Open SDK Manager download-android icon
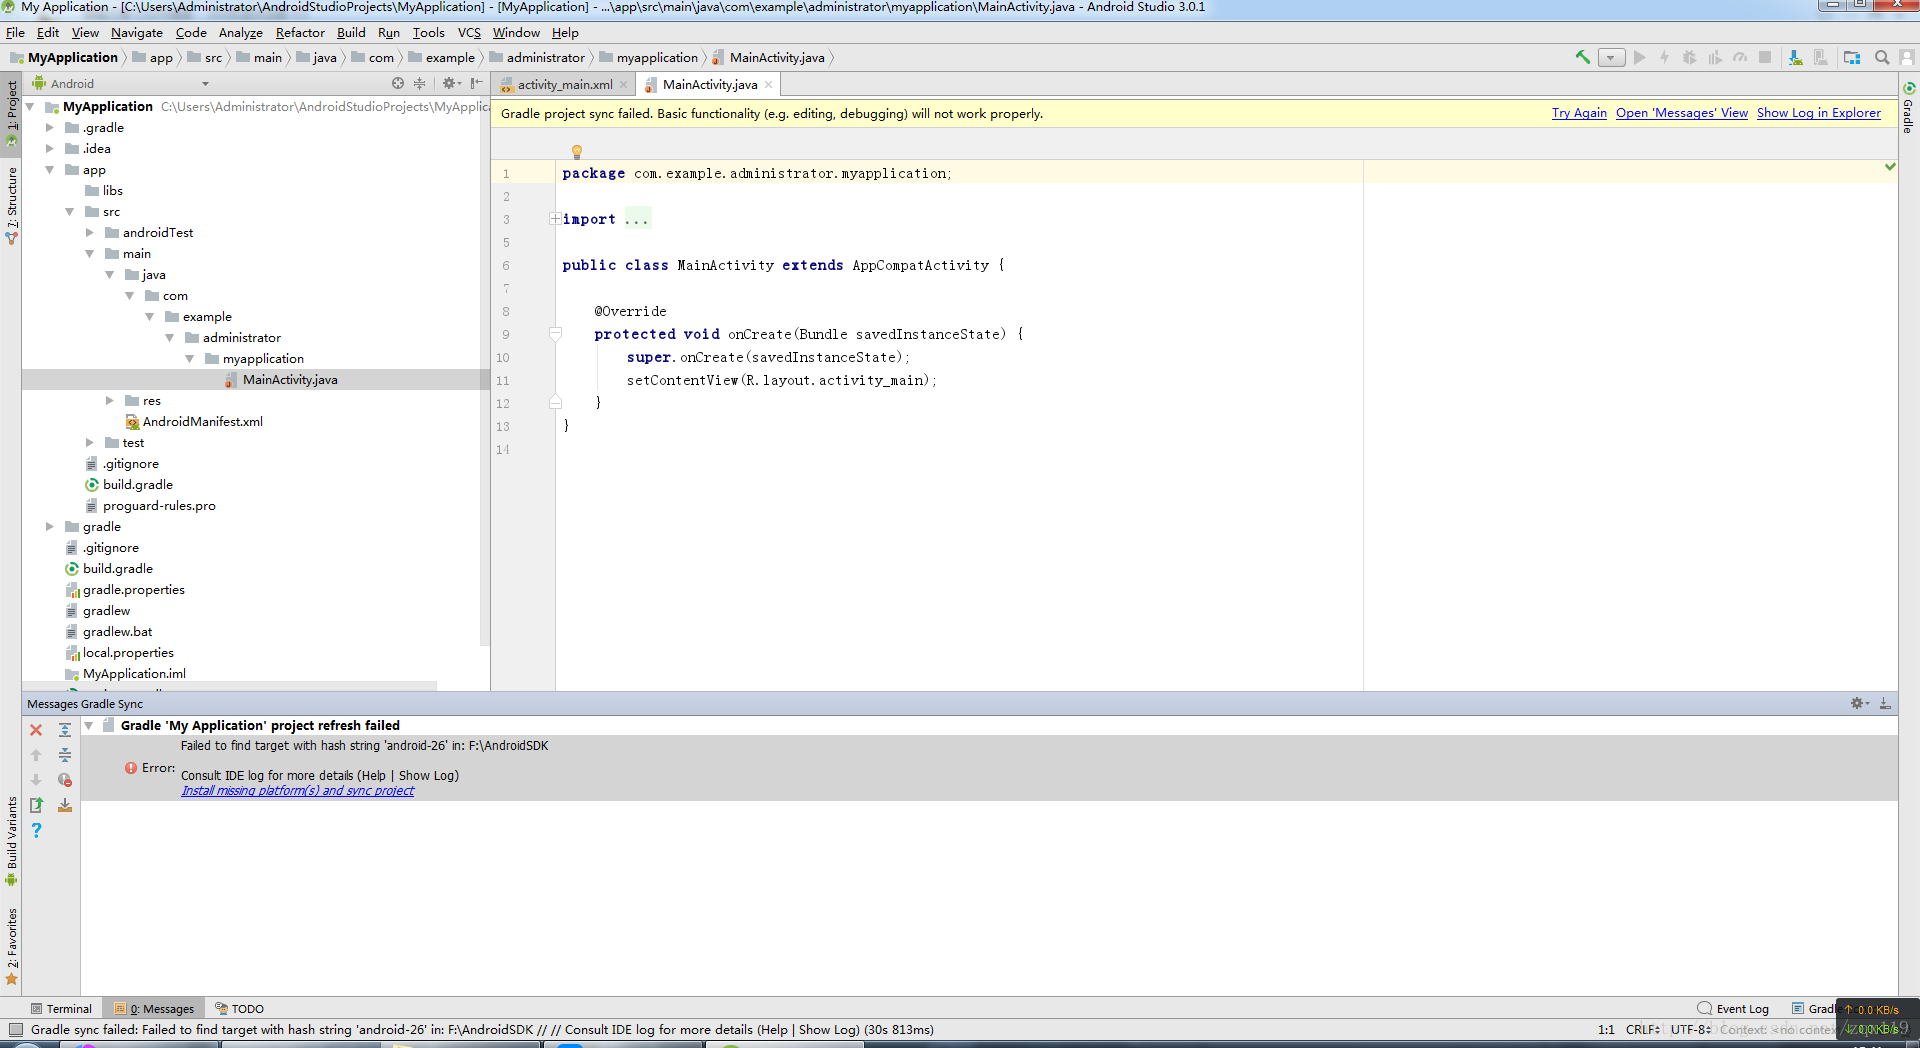Viewport: 1920px width, 1048px height. [x=1796, y=58]
